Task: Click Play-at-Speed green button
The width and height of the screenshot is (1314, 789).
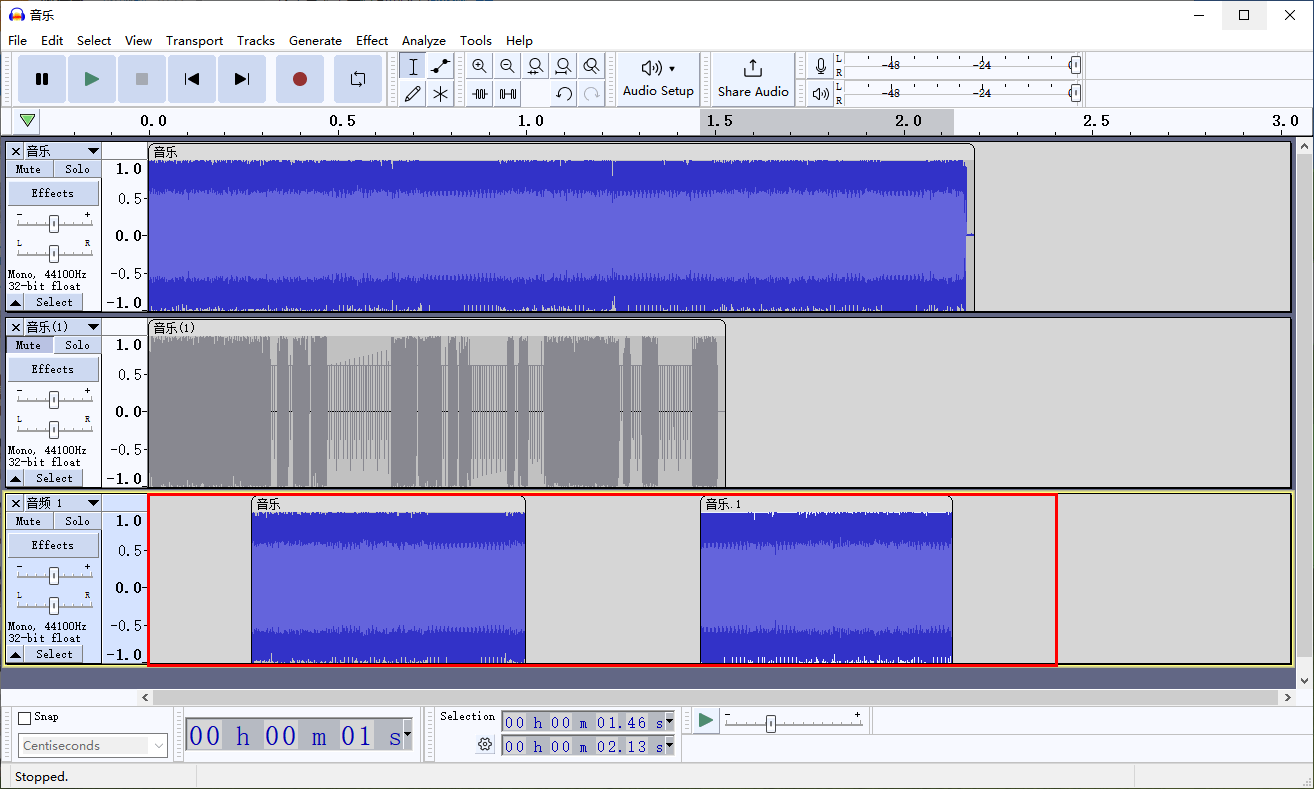Action: tap(707, 720)
